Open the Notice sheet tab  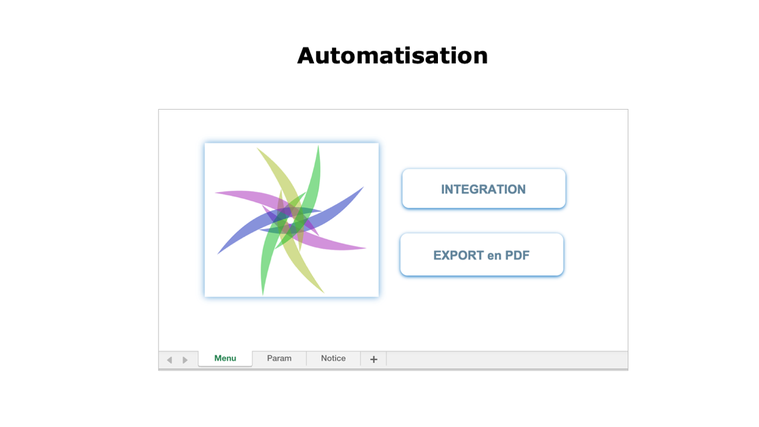pyautogui.click(x=333, y=358)
